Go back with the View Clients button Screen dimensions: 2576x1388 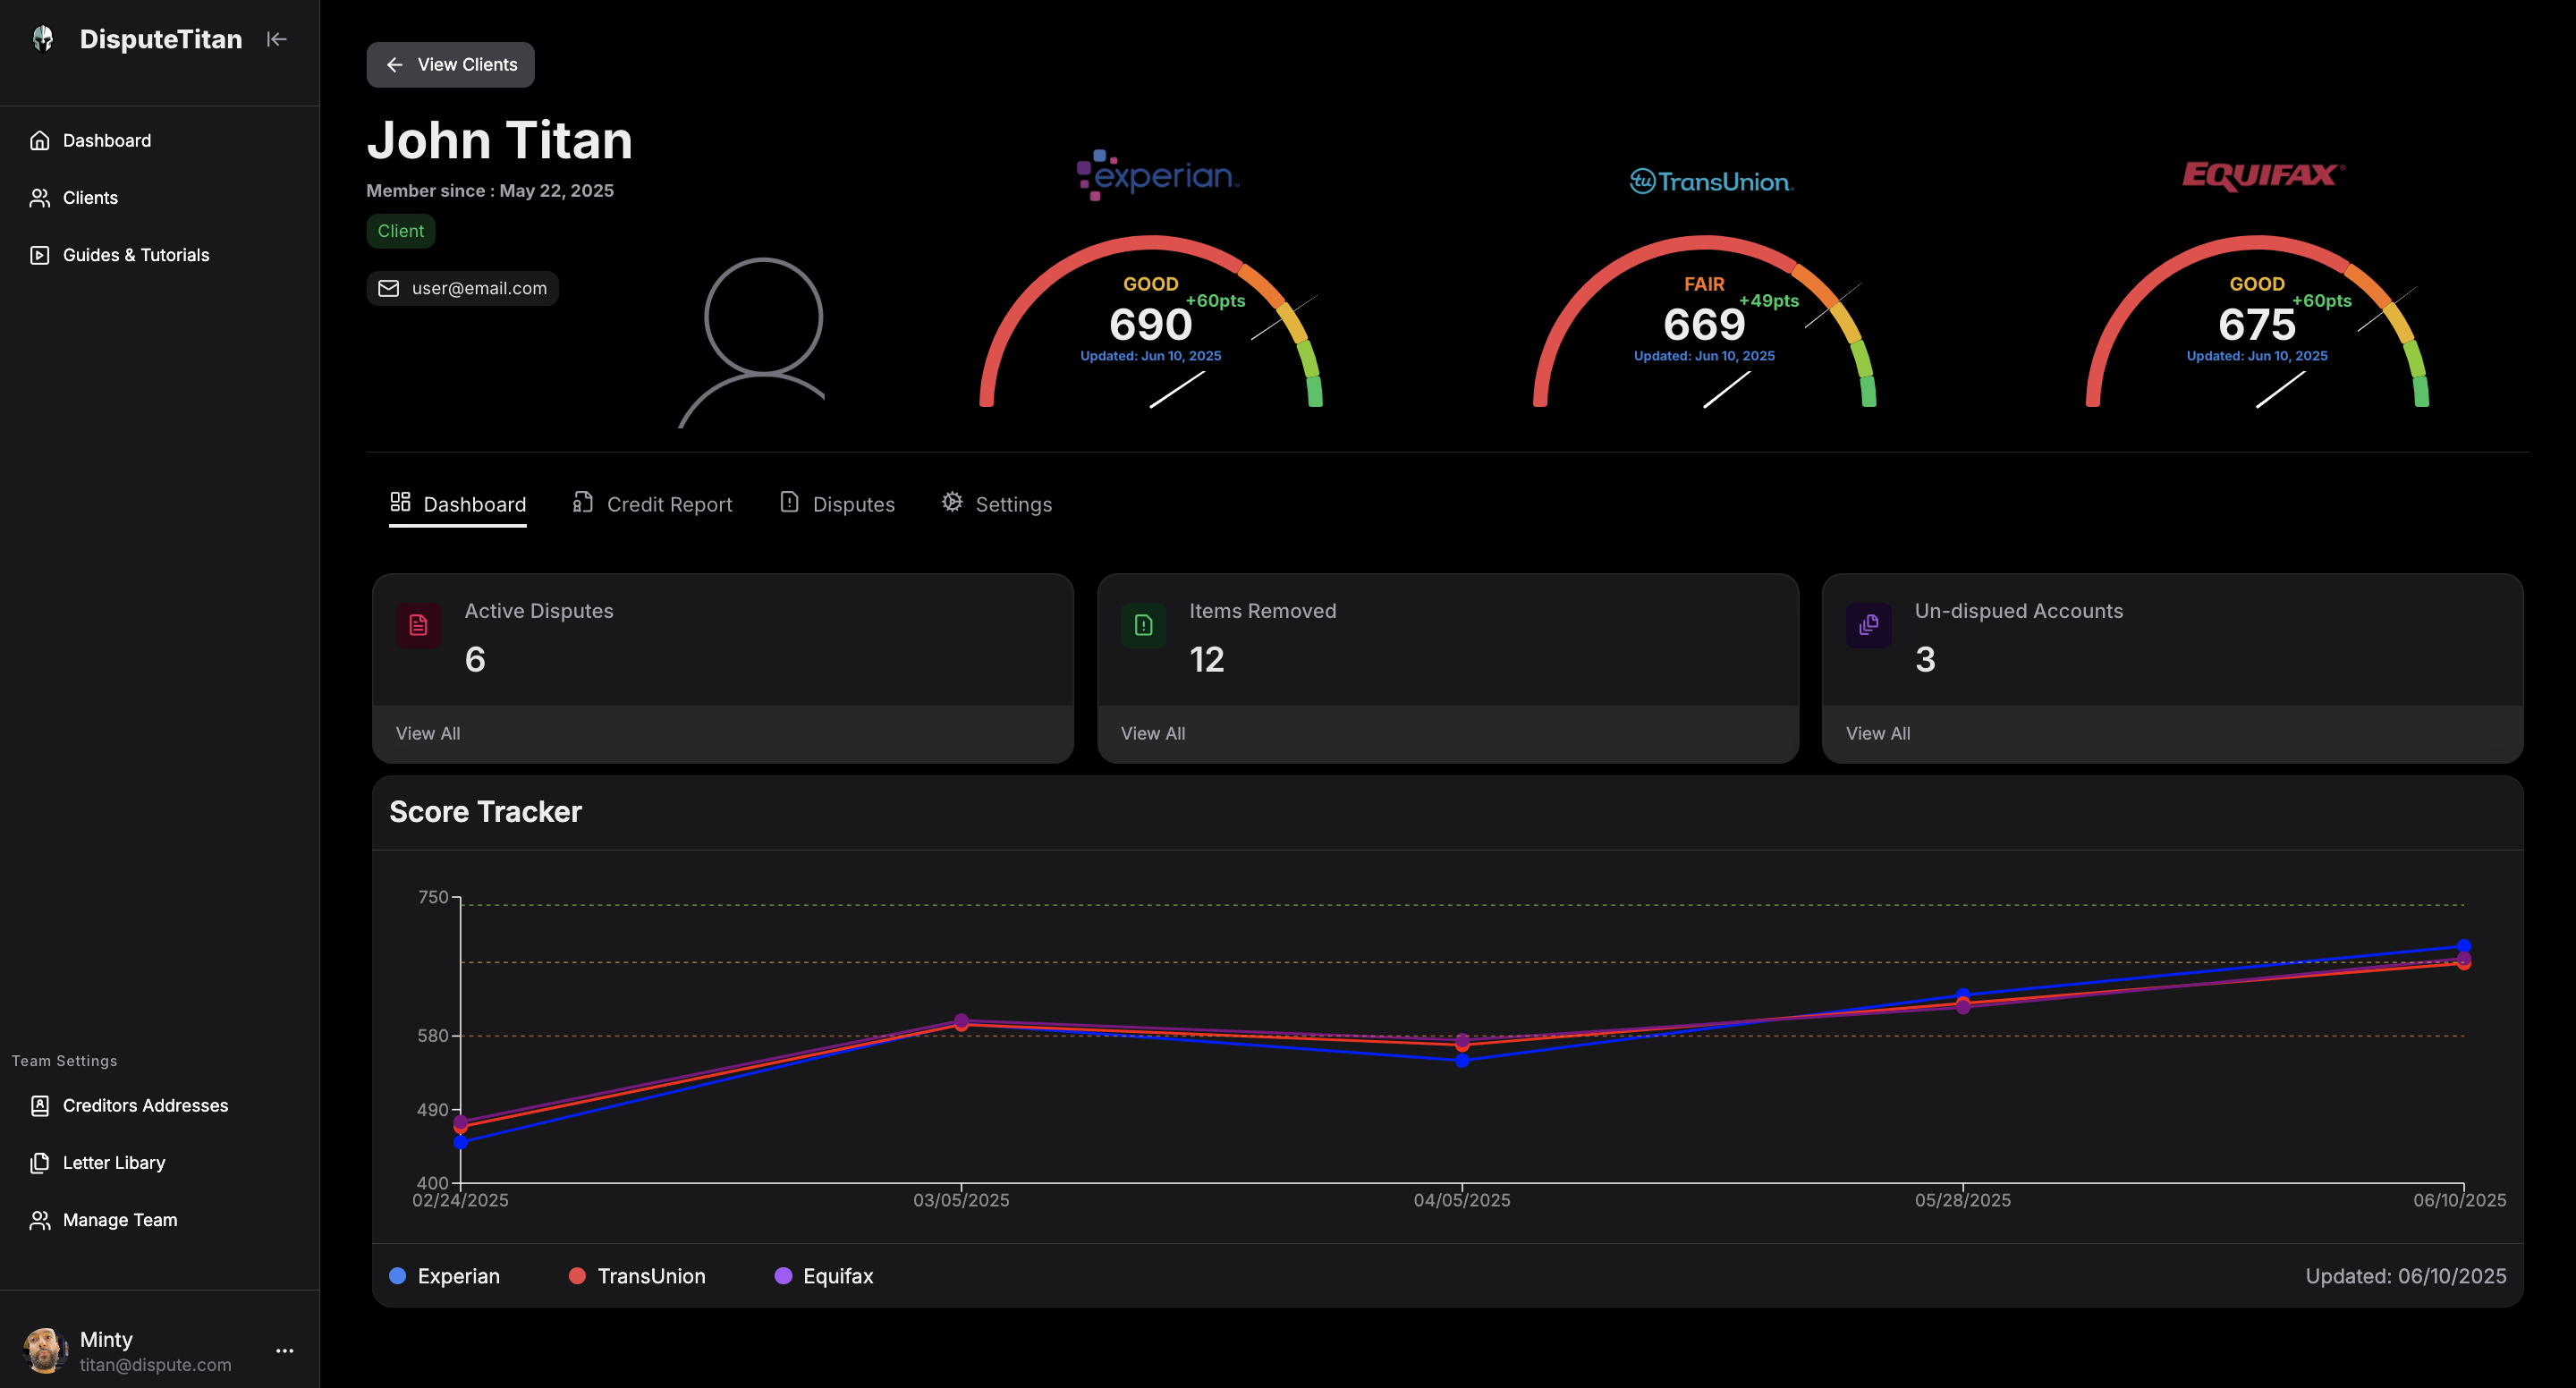click(x=450, y=65)
